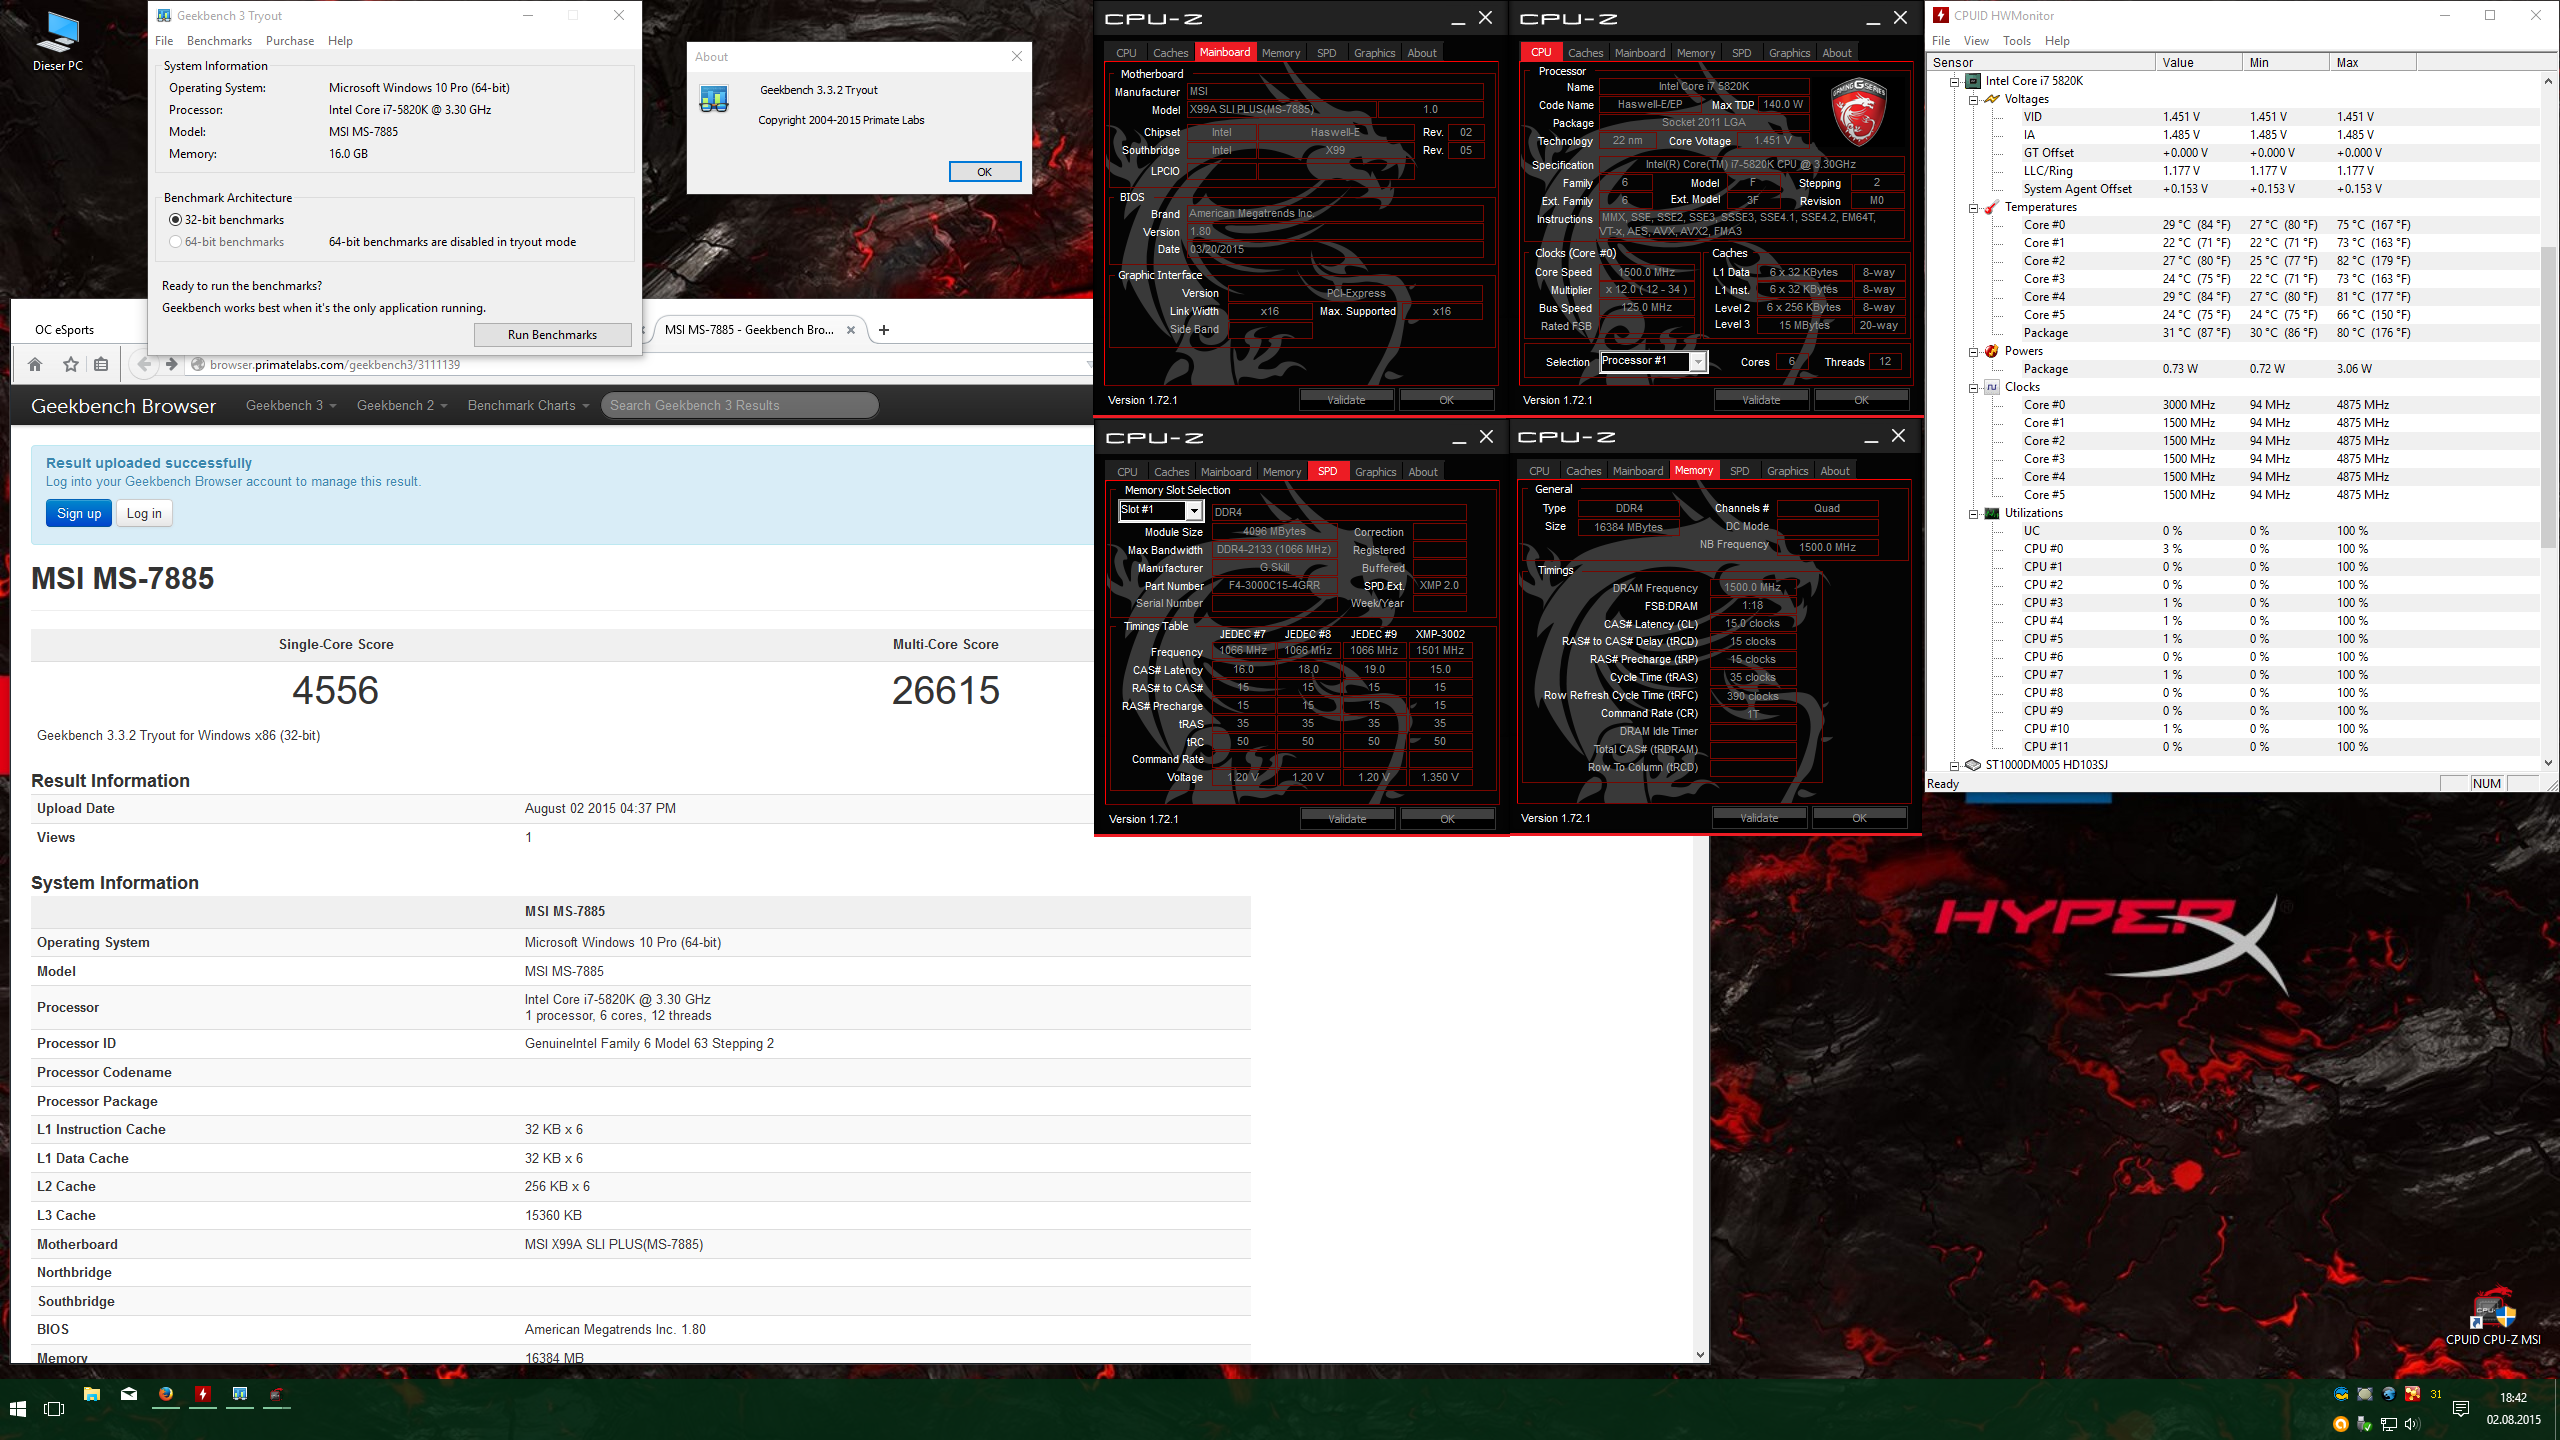Click the Max column header in HWMonitor
This screenshot has width=2560, height=1440.
pyautogui.click(x=2371, y=62)
